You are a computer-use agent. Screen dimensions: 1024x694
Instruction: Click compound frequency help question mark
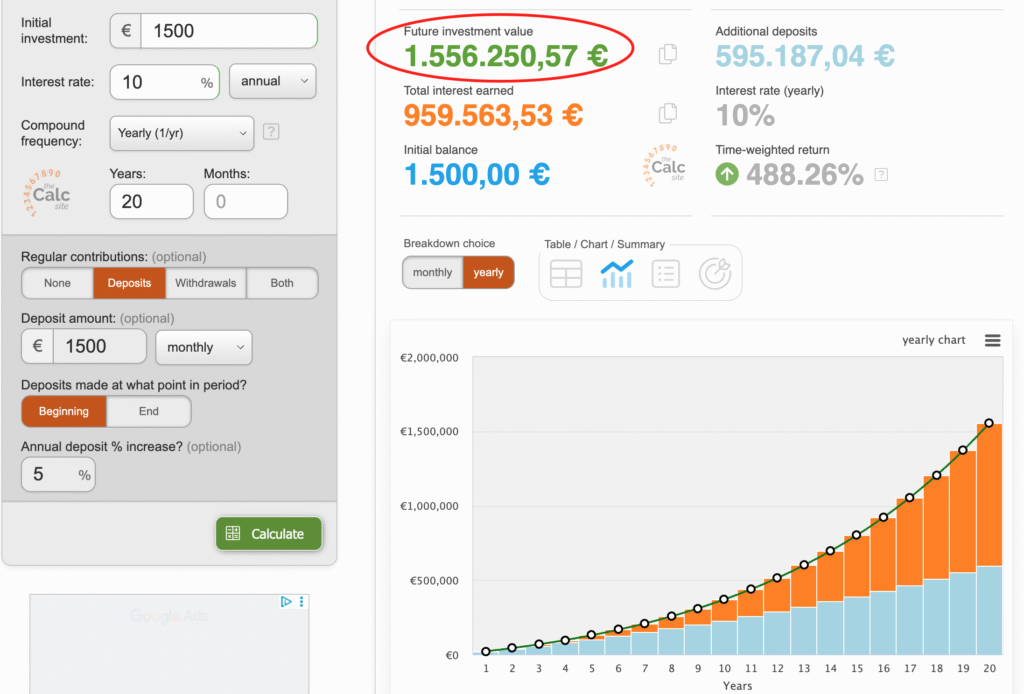(x=270, y=132)
